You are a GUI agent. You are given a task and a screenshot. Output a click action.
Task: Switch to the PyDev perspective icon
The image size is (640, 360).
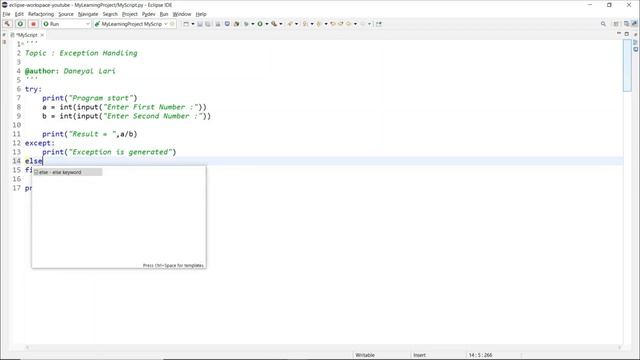pyautogui.click(x=634, y=24)
